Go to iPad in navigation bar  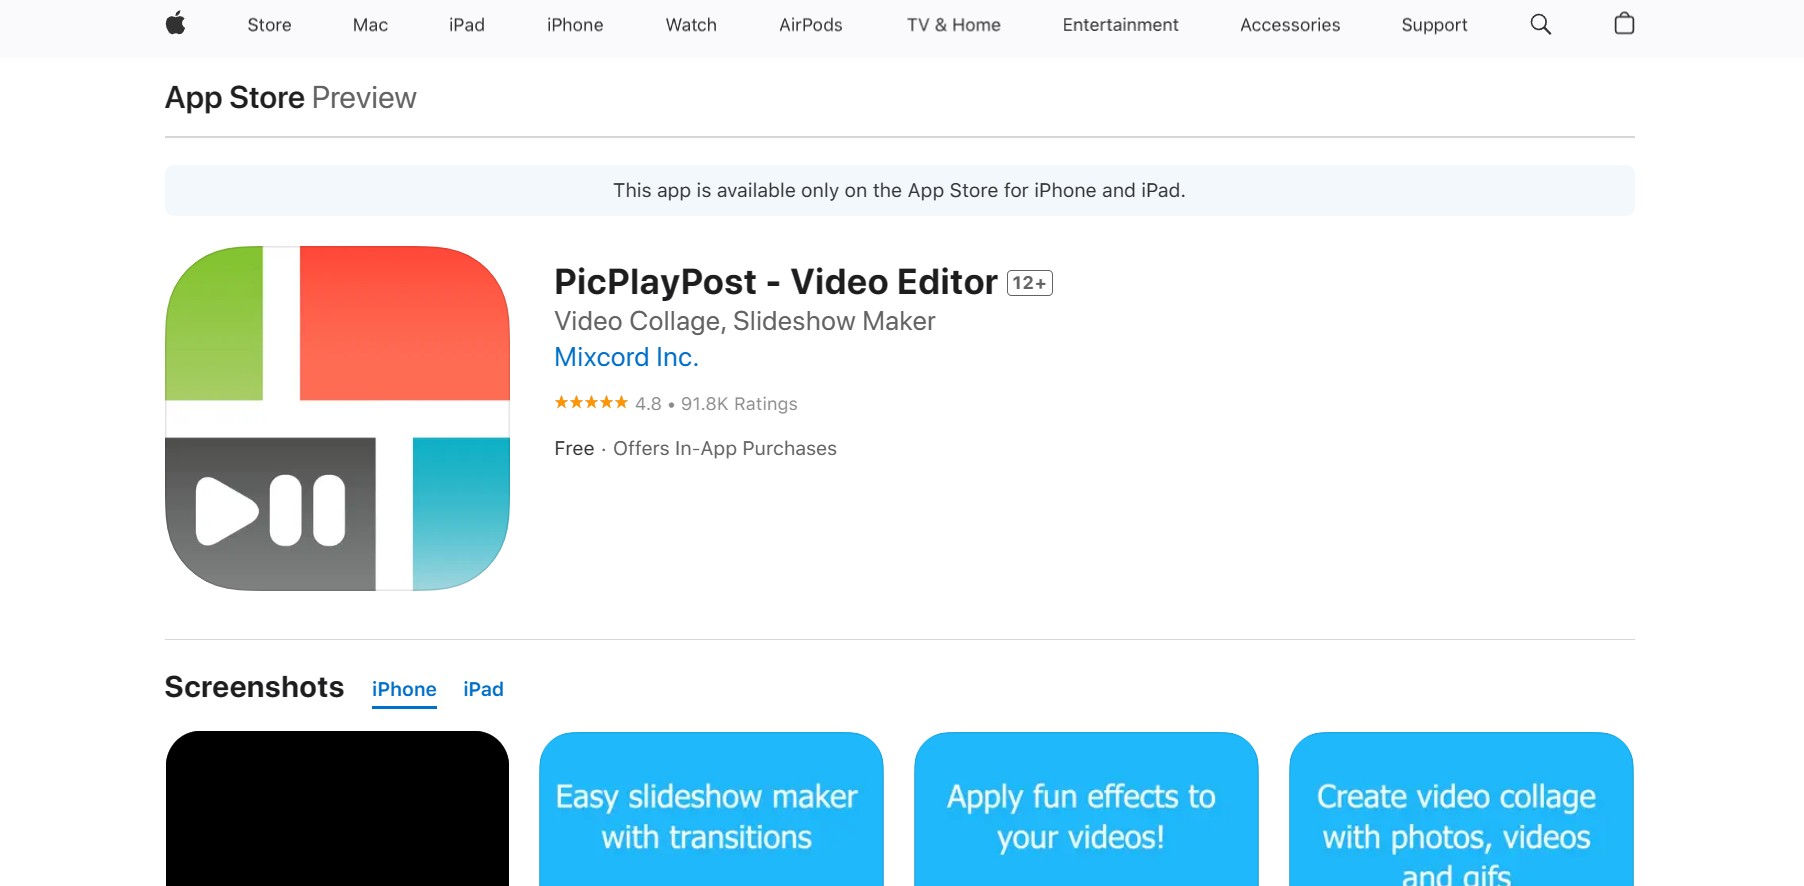pyautogui.click(x=466, y=25)
